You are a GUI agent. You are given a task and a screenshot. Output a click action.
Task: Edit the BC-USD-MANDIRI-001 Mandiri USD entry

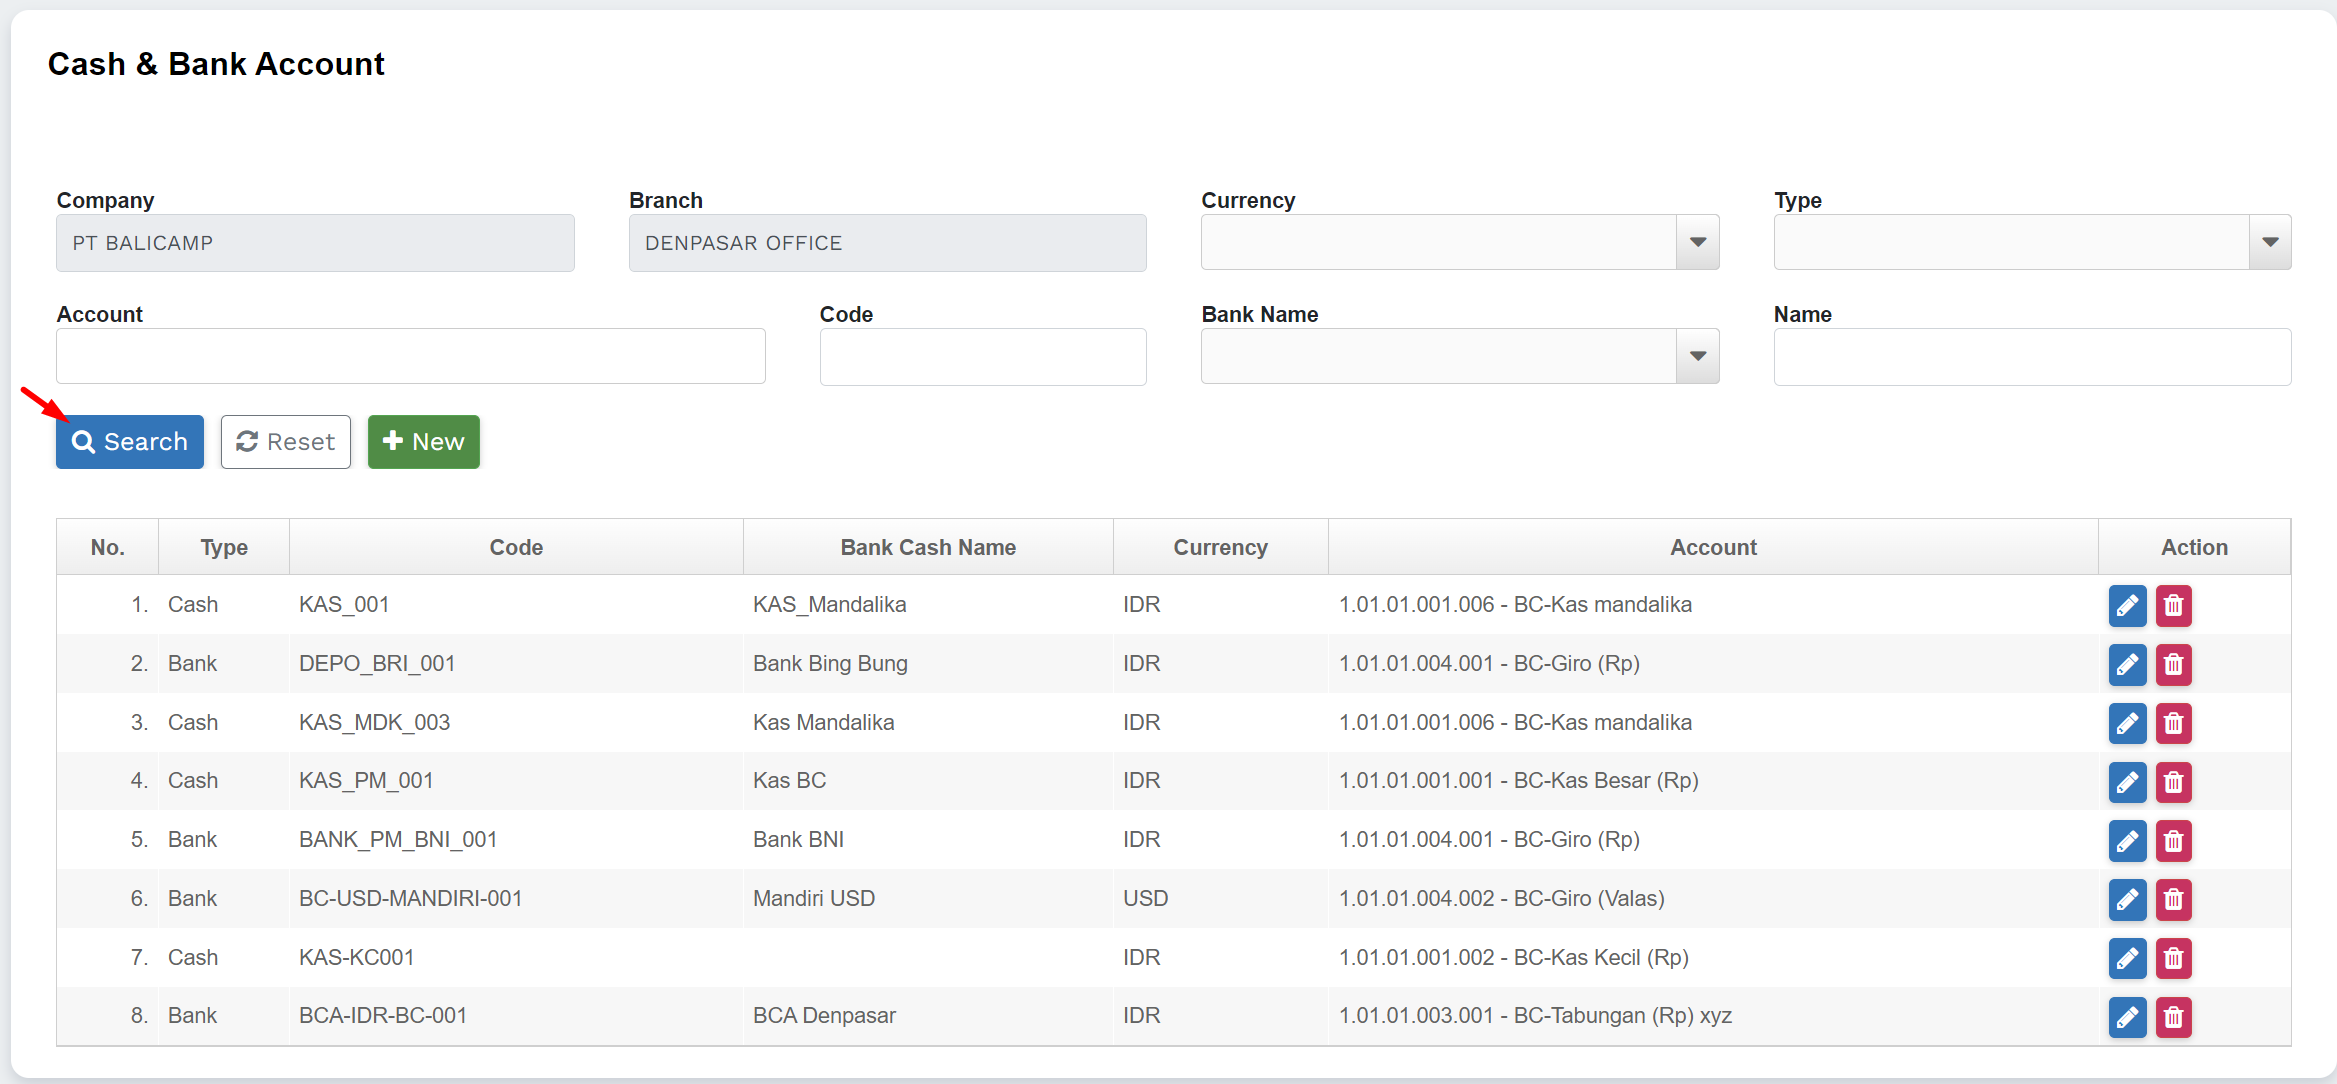[2127, 900]
